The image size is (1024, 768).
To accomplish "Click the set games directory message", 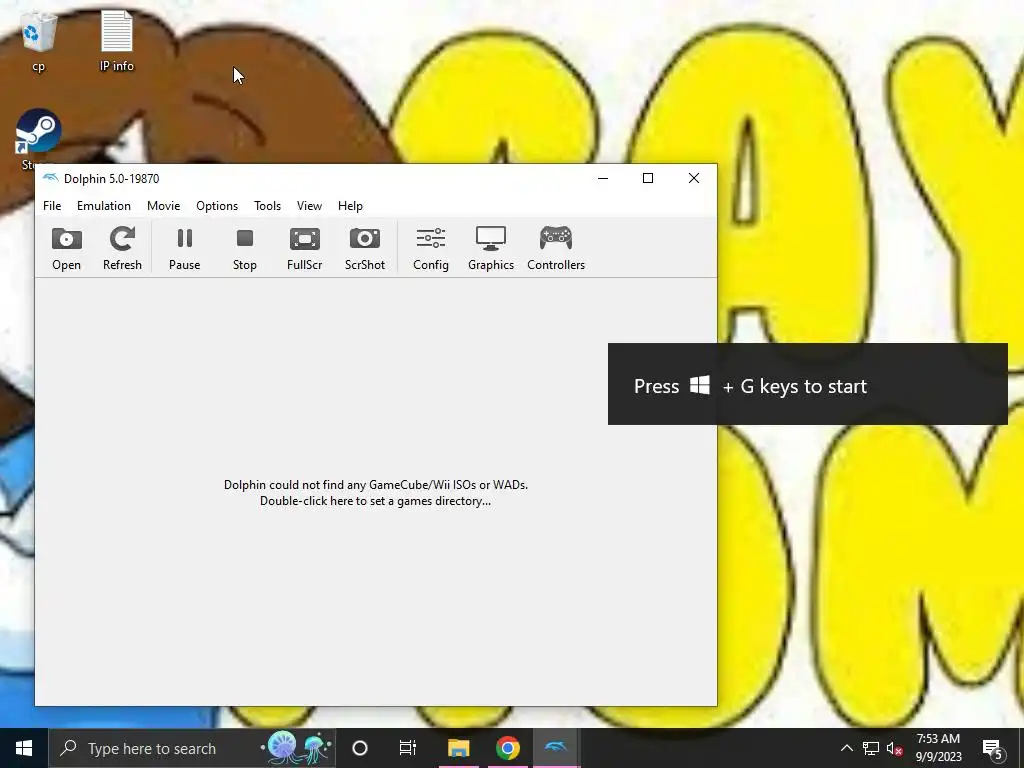I will pos(376,493).
